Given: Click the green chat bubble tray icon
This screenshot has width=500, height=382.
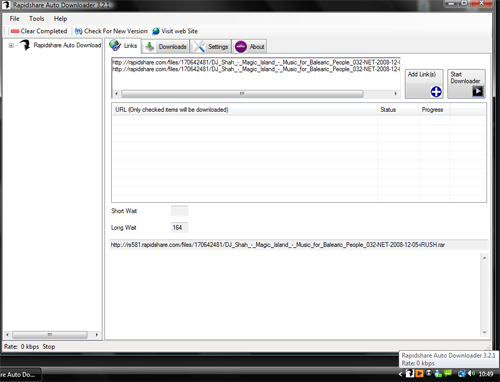Looking at the screenshot, I should [448, 373].
